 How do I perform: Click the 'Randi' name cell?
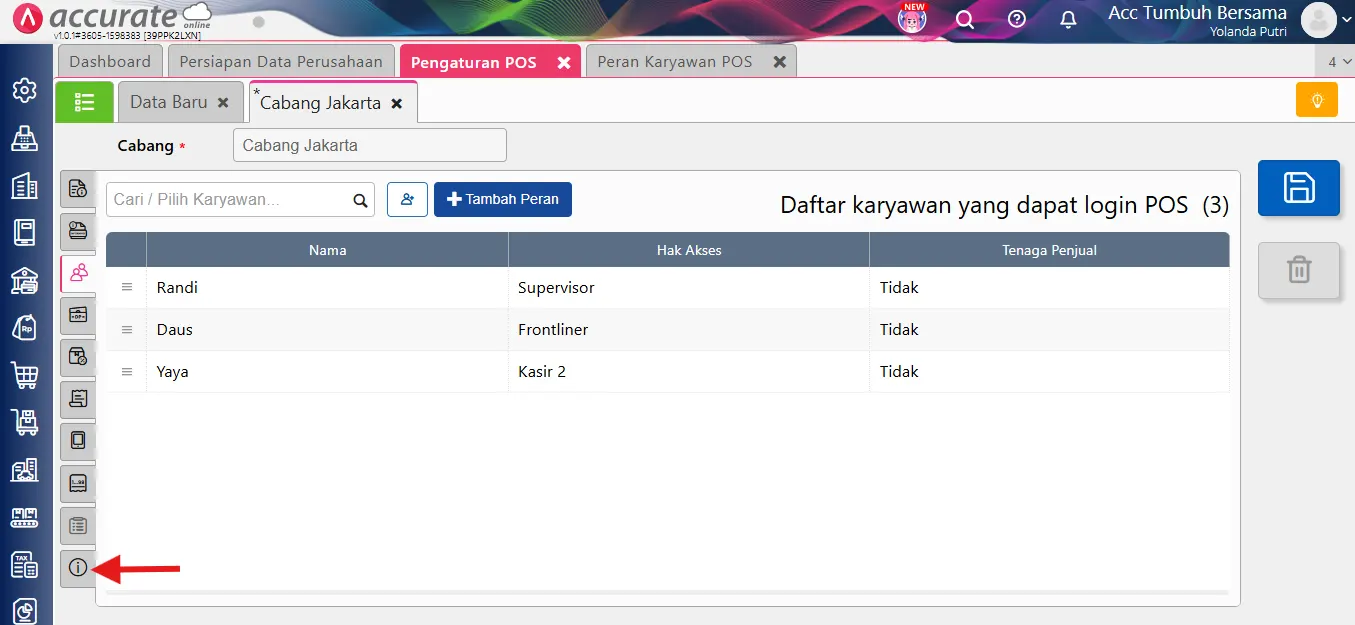(327, 287)
